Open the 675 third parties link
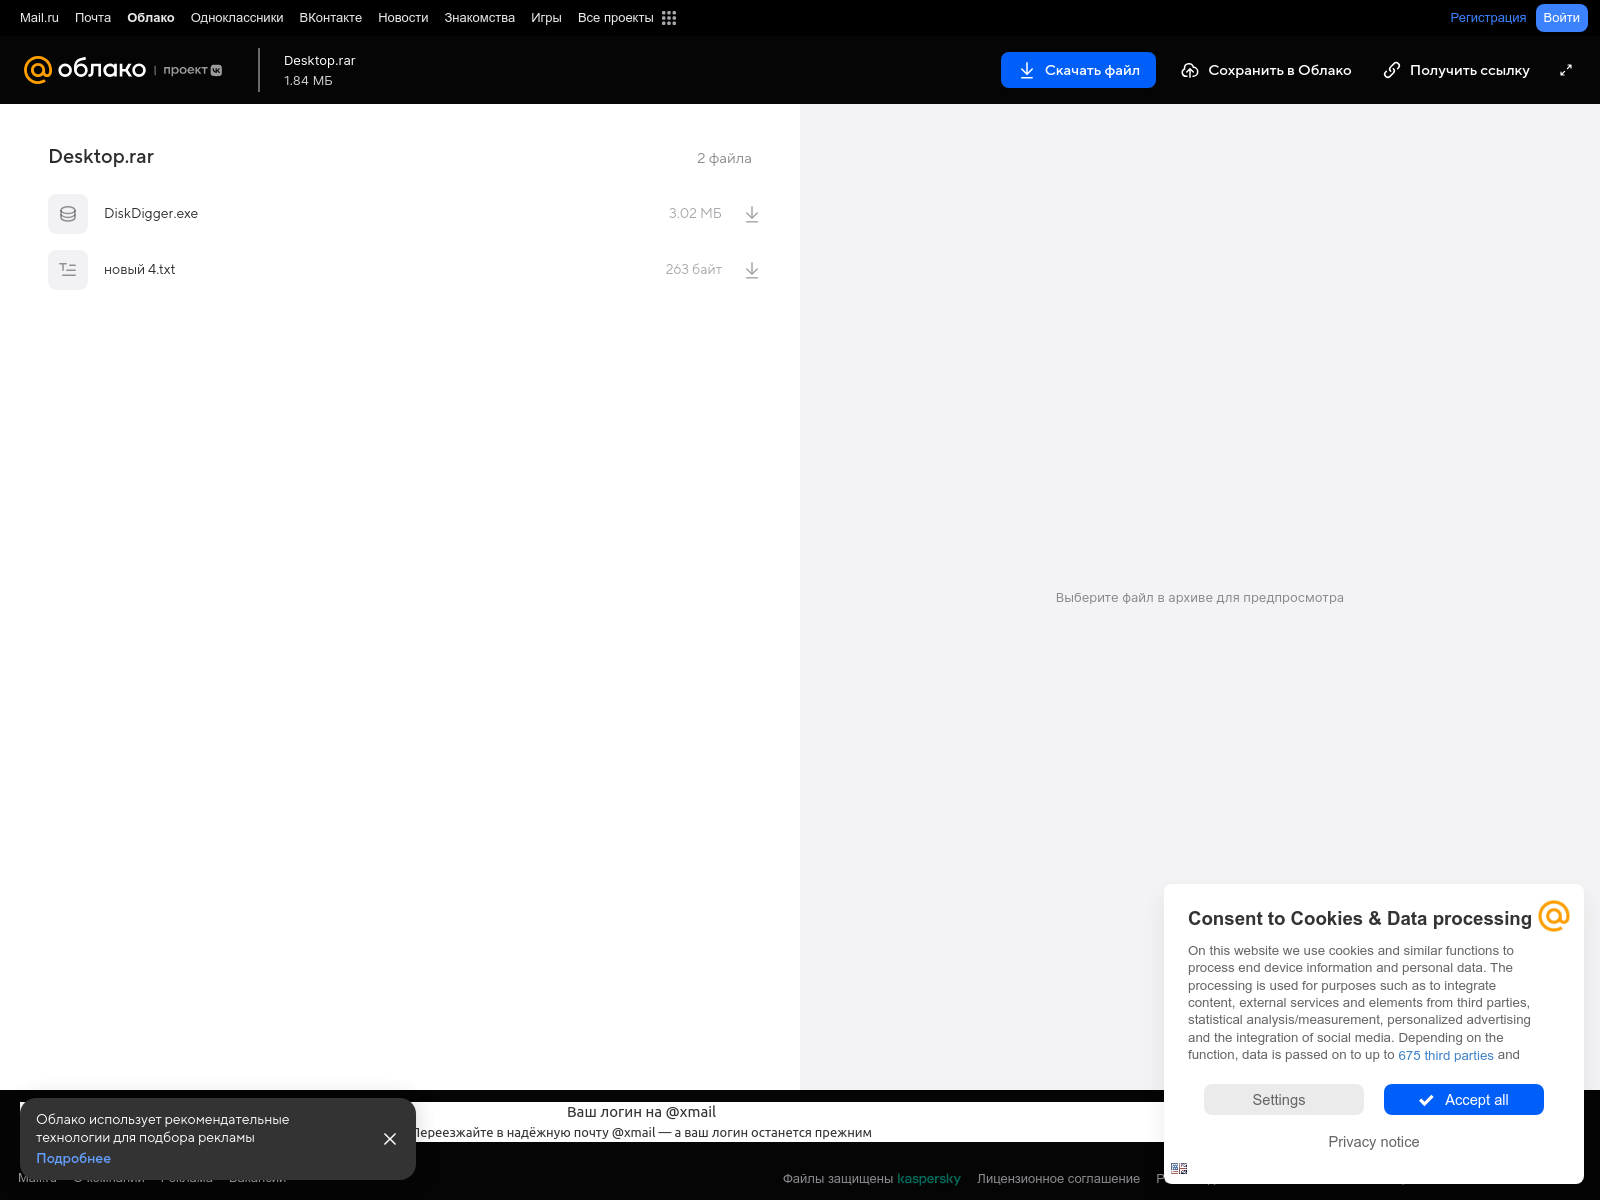This screenshot has height=1200, width=1600. [x=1445, y=1056]
